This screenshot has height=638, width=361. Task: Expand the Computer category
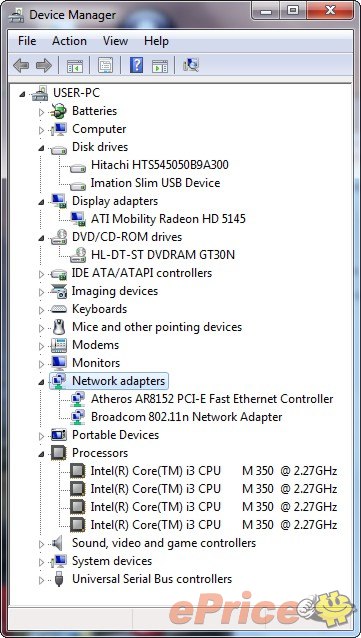41,130
